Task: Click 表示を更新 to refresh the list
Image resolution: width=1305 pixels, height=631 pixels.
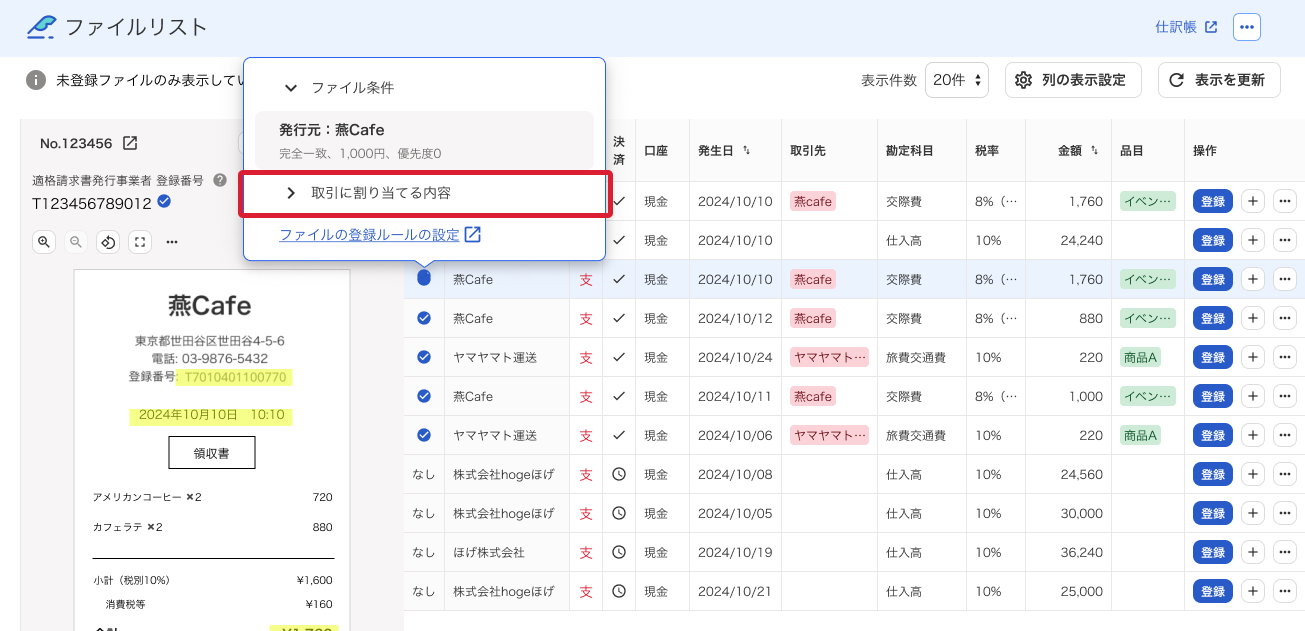Action: click(1219, 80)
